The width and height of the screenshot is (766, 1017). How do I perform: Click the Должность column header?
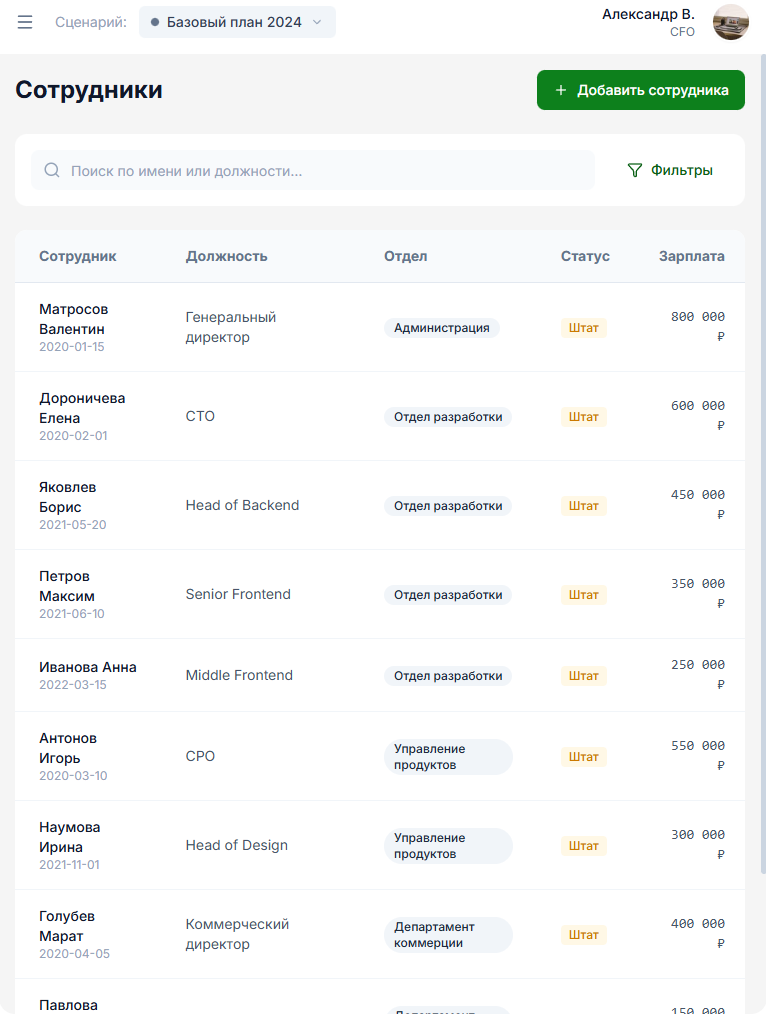coord(226,256)
